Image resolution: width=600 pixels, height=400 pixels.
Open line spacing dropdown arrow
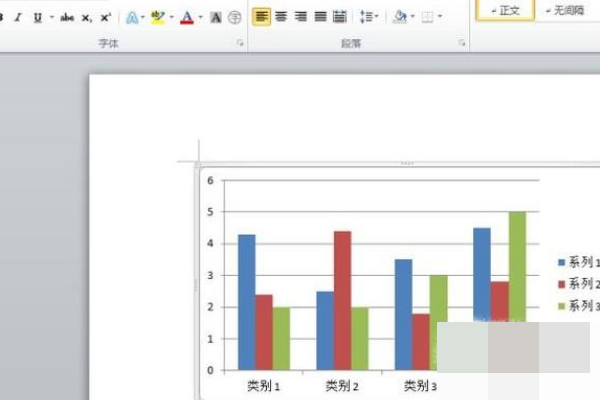pos(377,16)
